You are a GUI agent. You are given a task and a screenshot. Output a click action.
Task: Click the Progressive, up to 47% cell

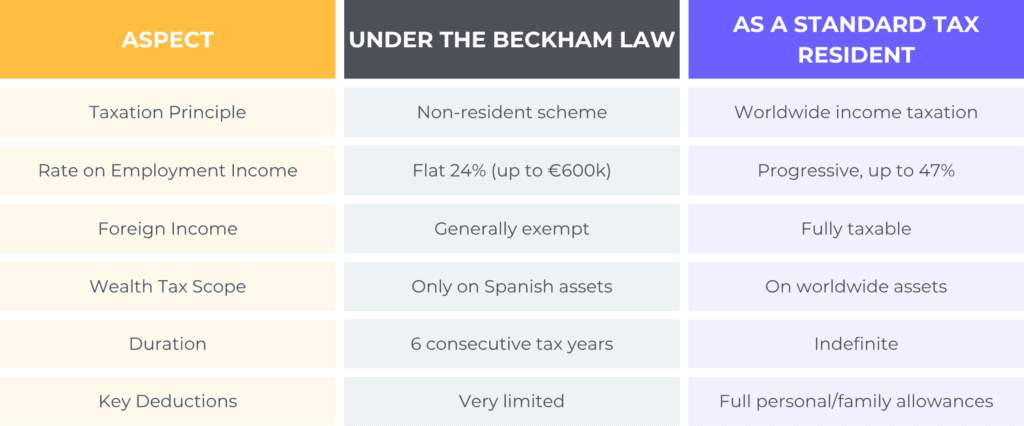[x=855, y=170]
